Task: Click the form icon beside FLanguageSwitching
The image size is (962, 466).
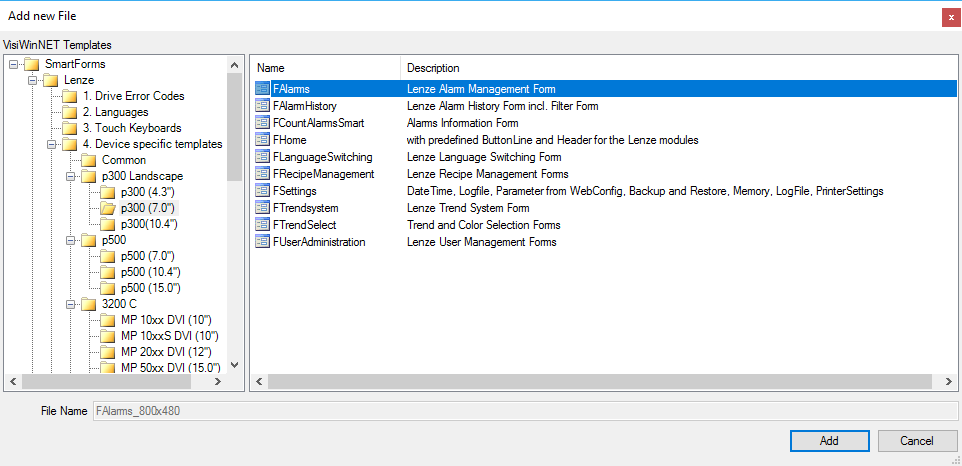Action: (263, 157)
